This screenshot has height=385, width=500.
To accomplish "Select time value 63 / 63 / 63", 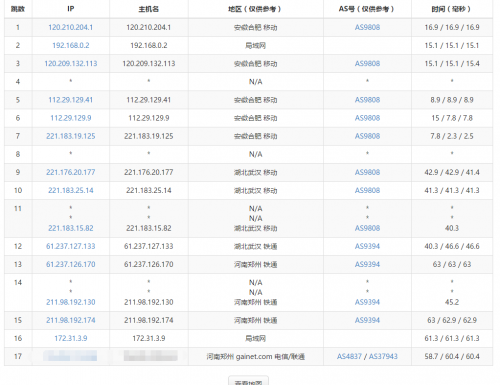I will (452, 264).
